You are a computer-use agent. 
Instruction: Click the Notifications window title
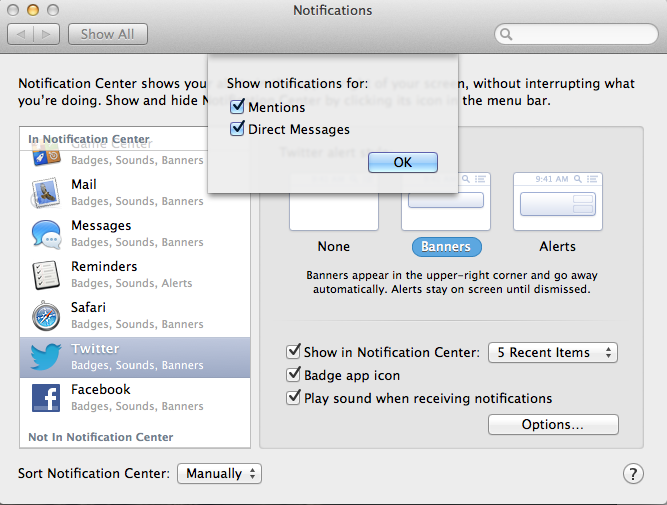click(333, 10)
